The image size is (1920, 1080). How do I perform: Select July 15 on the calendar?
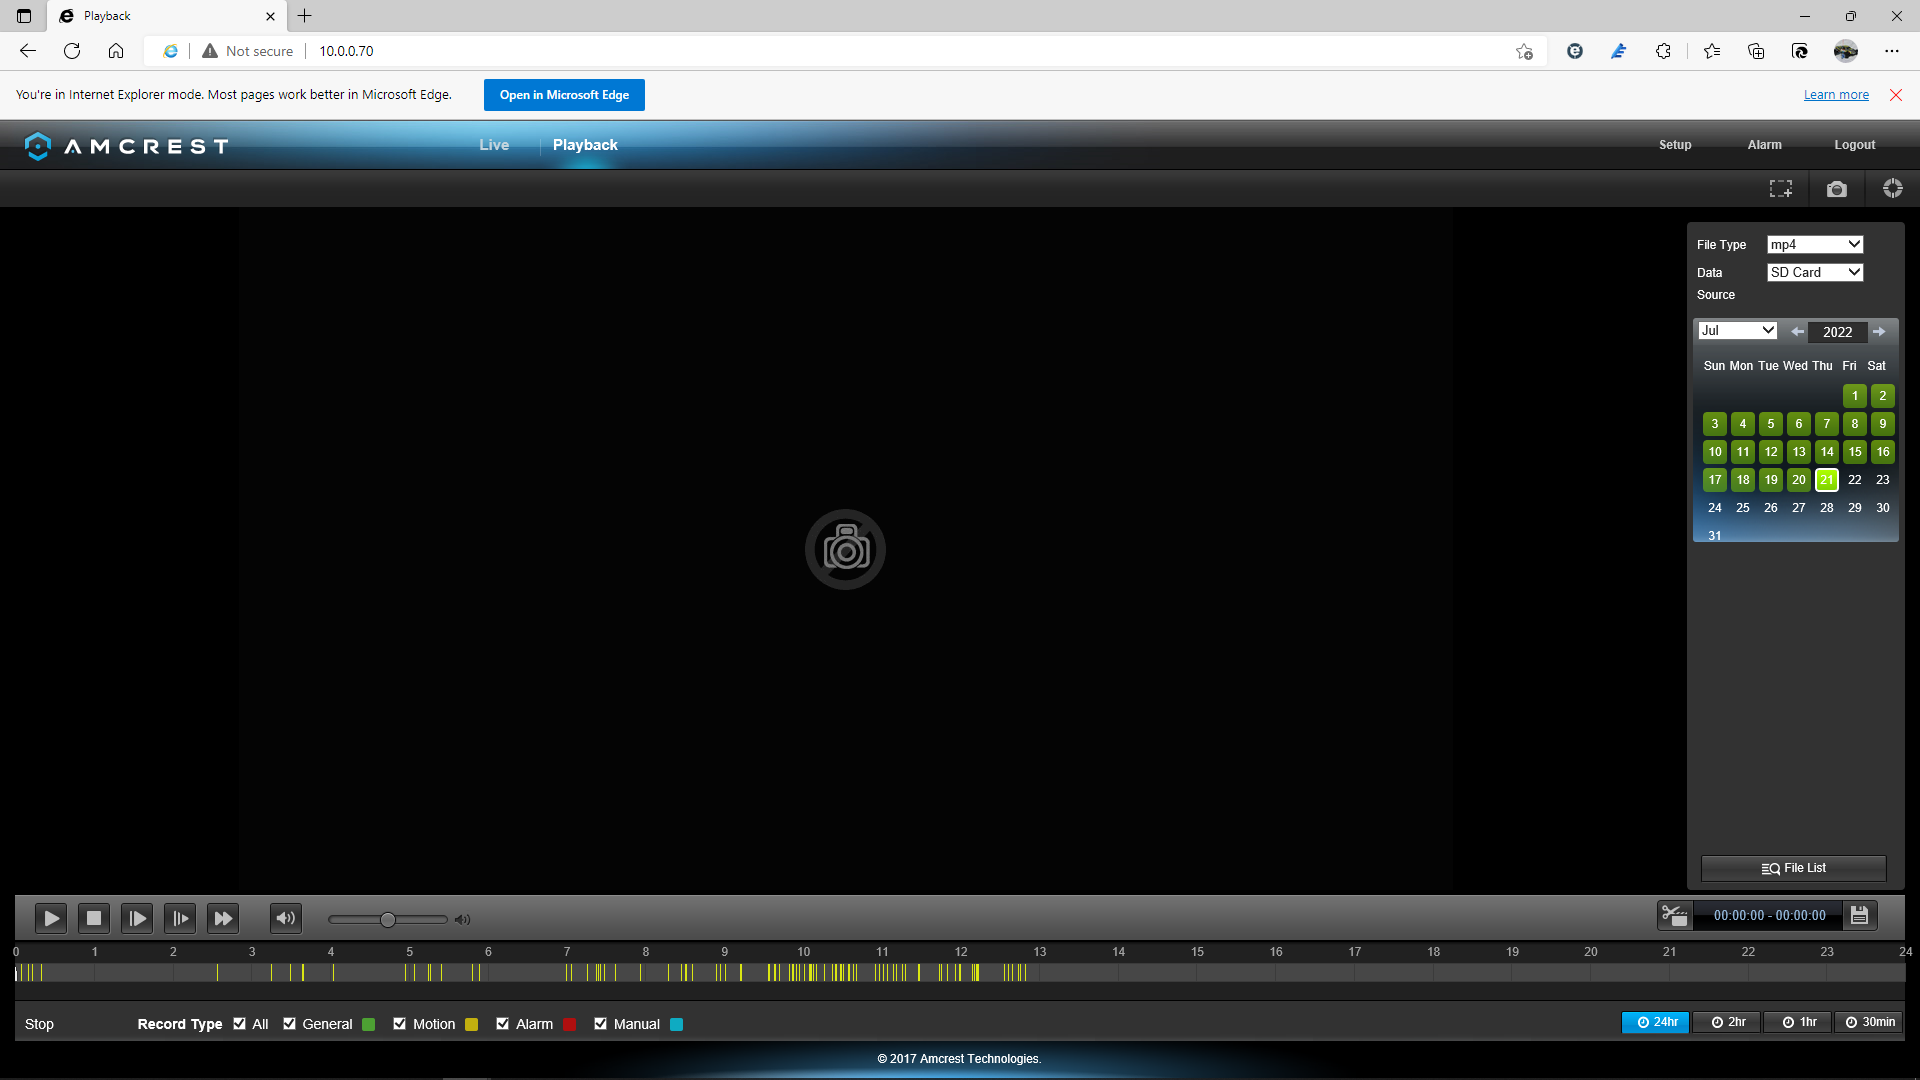point(1855,452)
